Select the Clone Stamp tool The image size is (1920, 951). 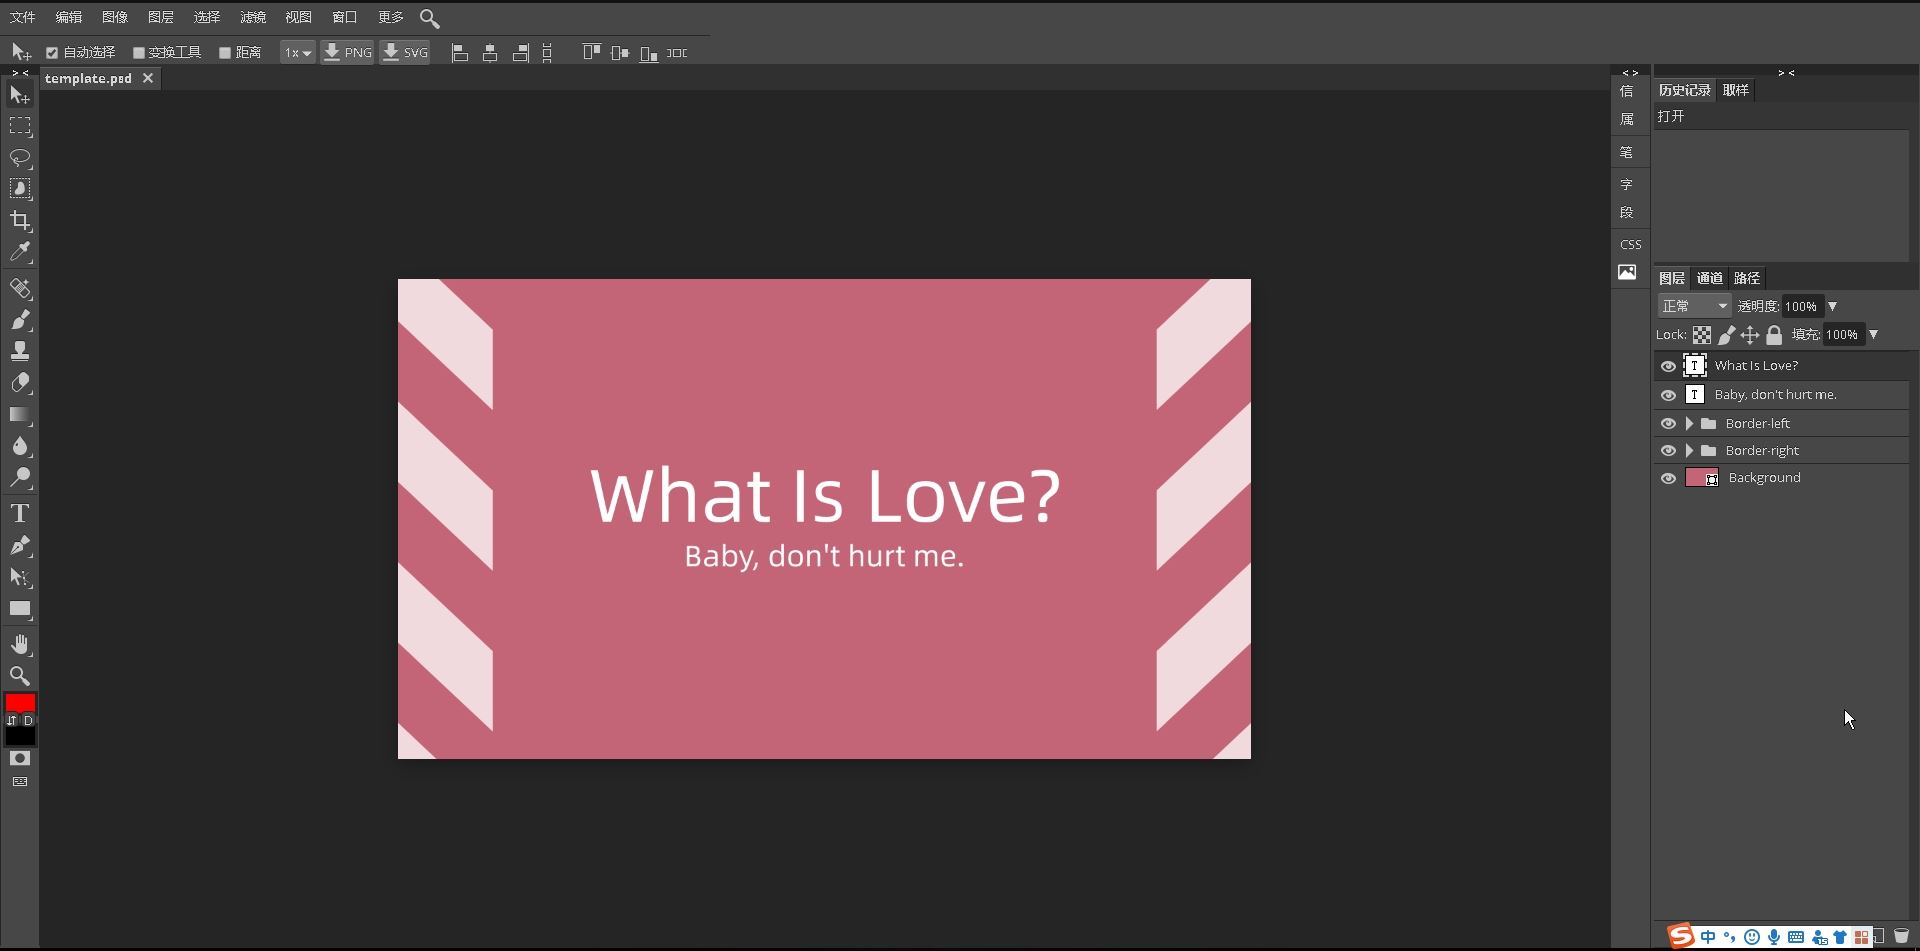click(x=20, y=351)
